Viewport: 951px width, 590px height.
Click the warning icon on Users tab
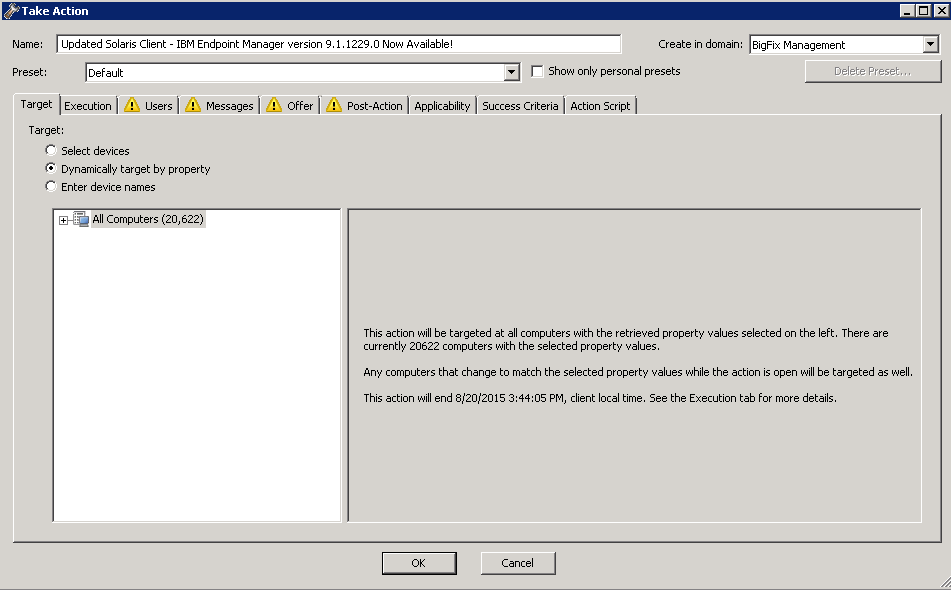[132, 105]
